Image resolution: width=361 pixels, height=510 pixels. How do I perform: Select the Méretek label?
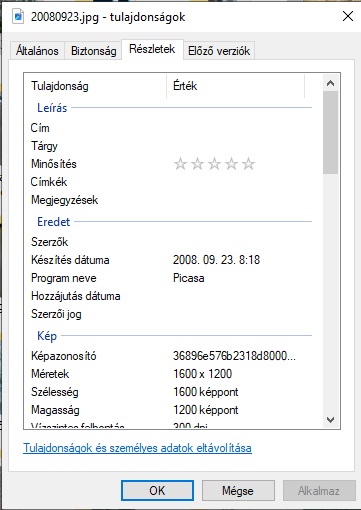point(50,374)
